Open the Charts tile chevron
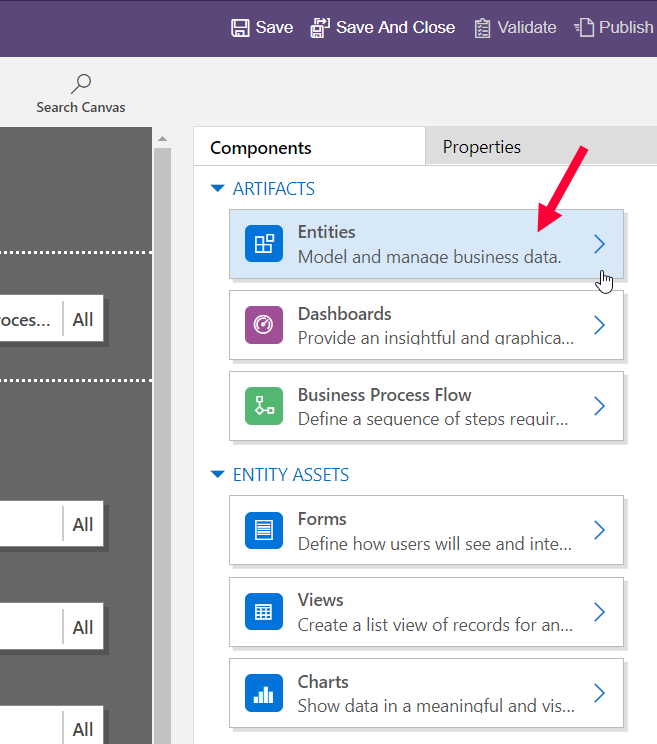Viewport: 657px width, 744px height. coord(599,693)
